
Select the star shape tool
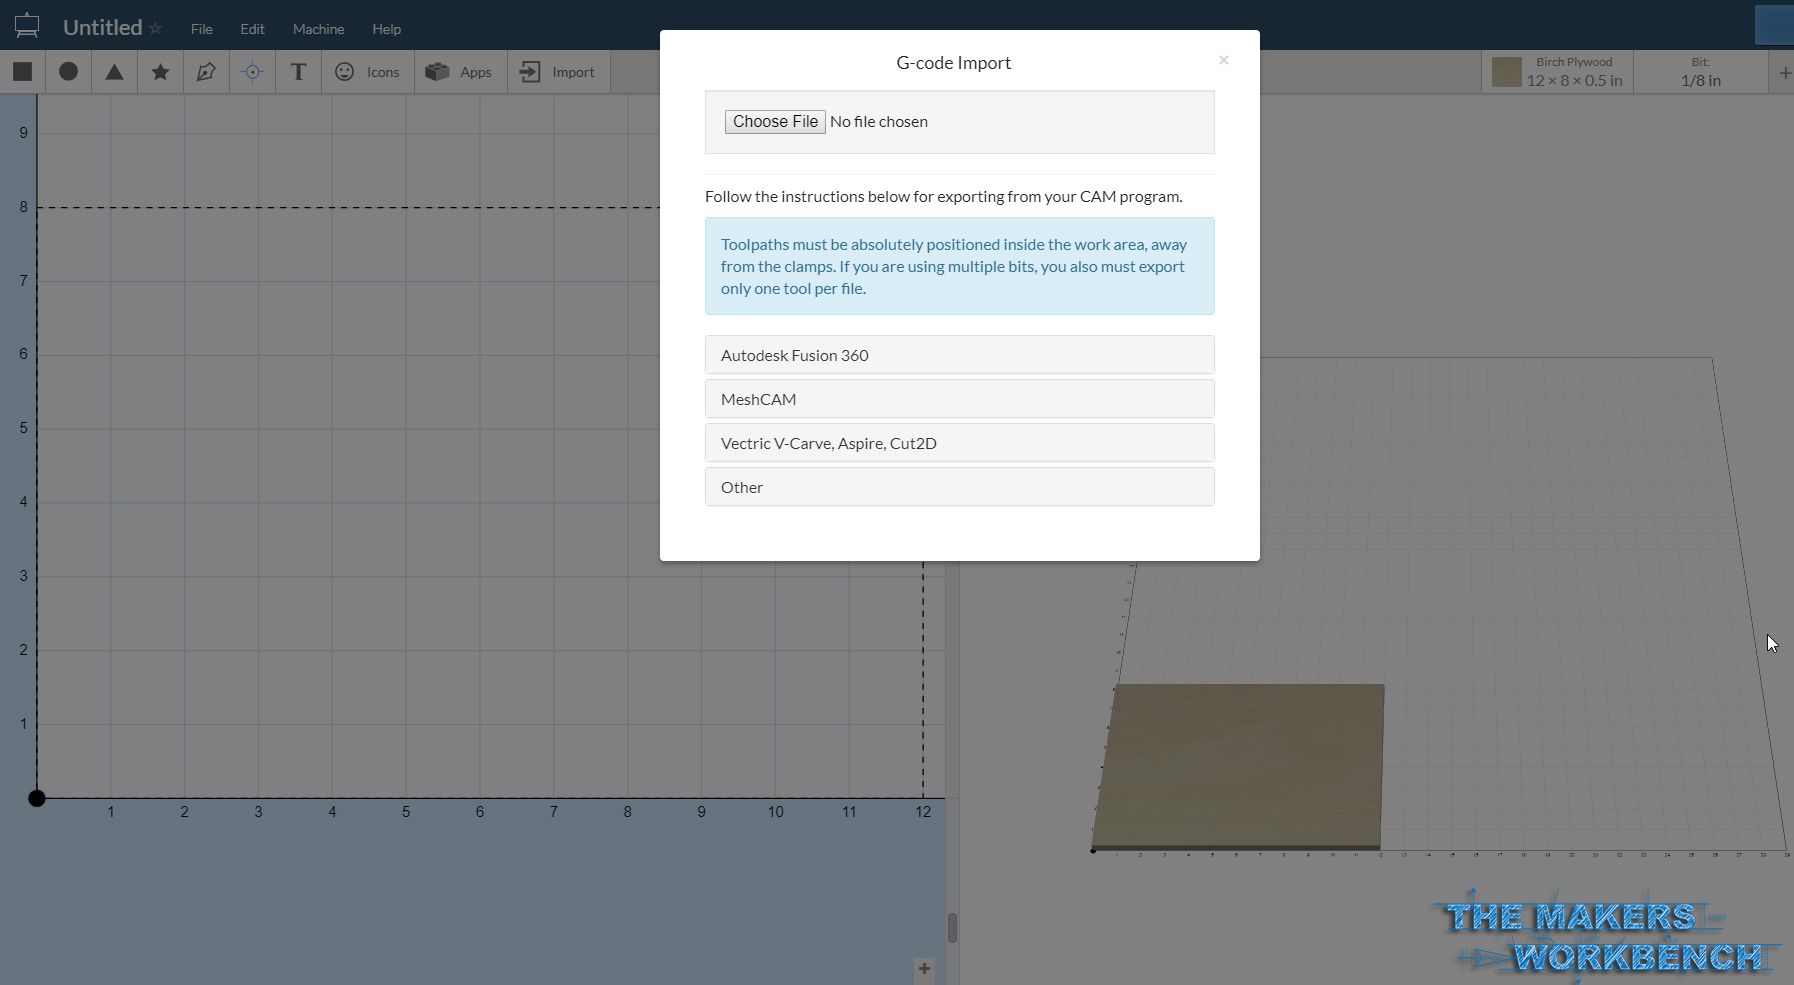(160, 71)
